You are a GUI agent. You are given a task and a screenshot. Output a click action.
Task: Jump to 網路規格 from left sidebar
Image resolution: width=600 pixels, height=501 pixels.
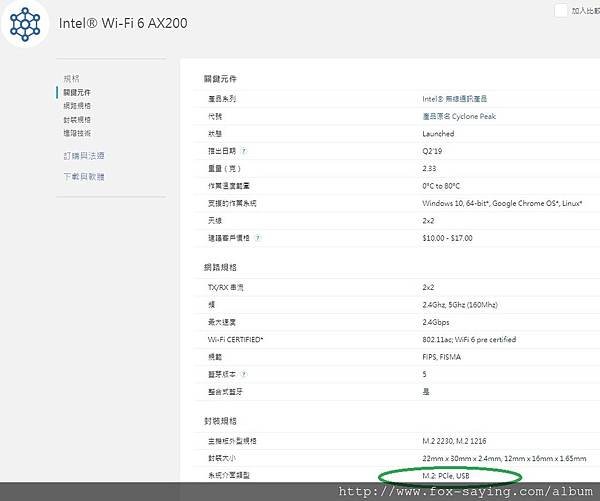click(x=77, y=106)
